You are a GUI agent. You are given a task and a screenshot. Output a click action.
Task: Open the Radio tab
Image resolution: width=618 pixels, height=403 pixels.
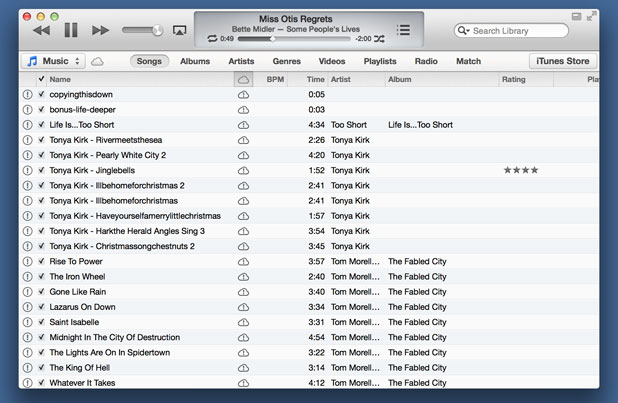[426, 61]
